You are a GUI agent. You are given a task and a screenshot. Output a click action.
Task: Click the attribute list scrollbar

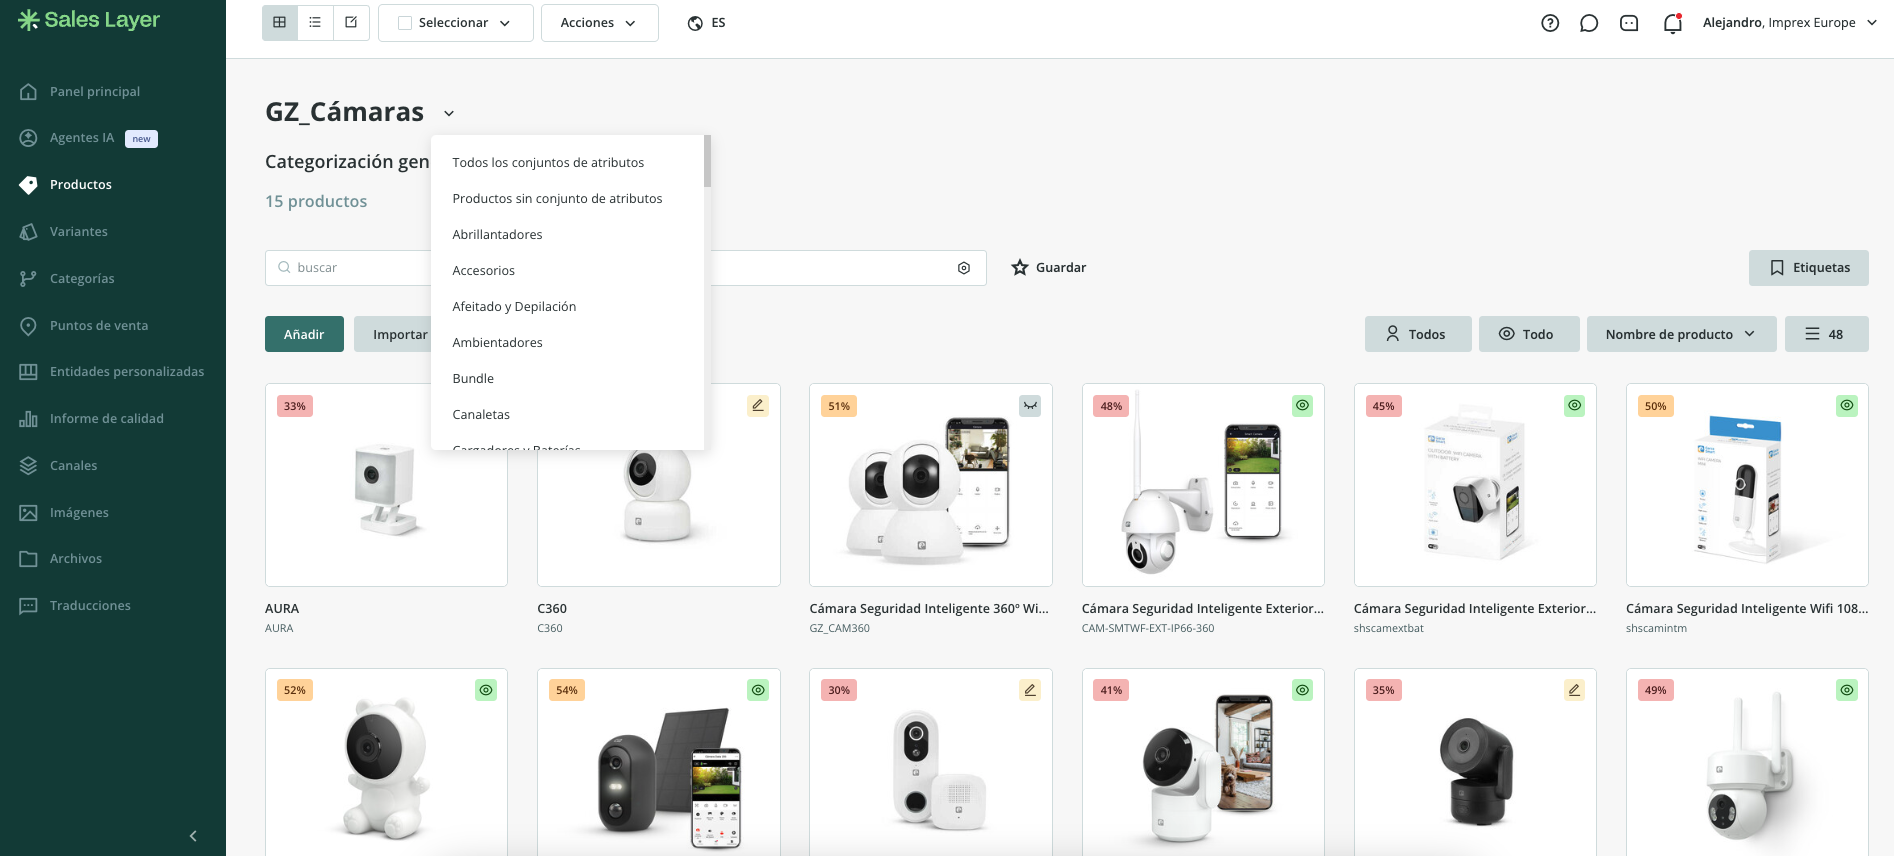pyautogui.click(x=707, y=162)
